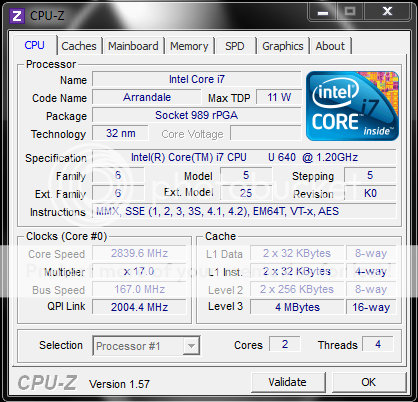Maximize the CPU-Z window
Image resolution: width=418 pixels, height=402 pixels.
(350, 12)
